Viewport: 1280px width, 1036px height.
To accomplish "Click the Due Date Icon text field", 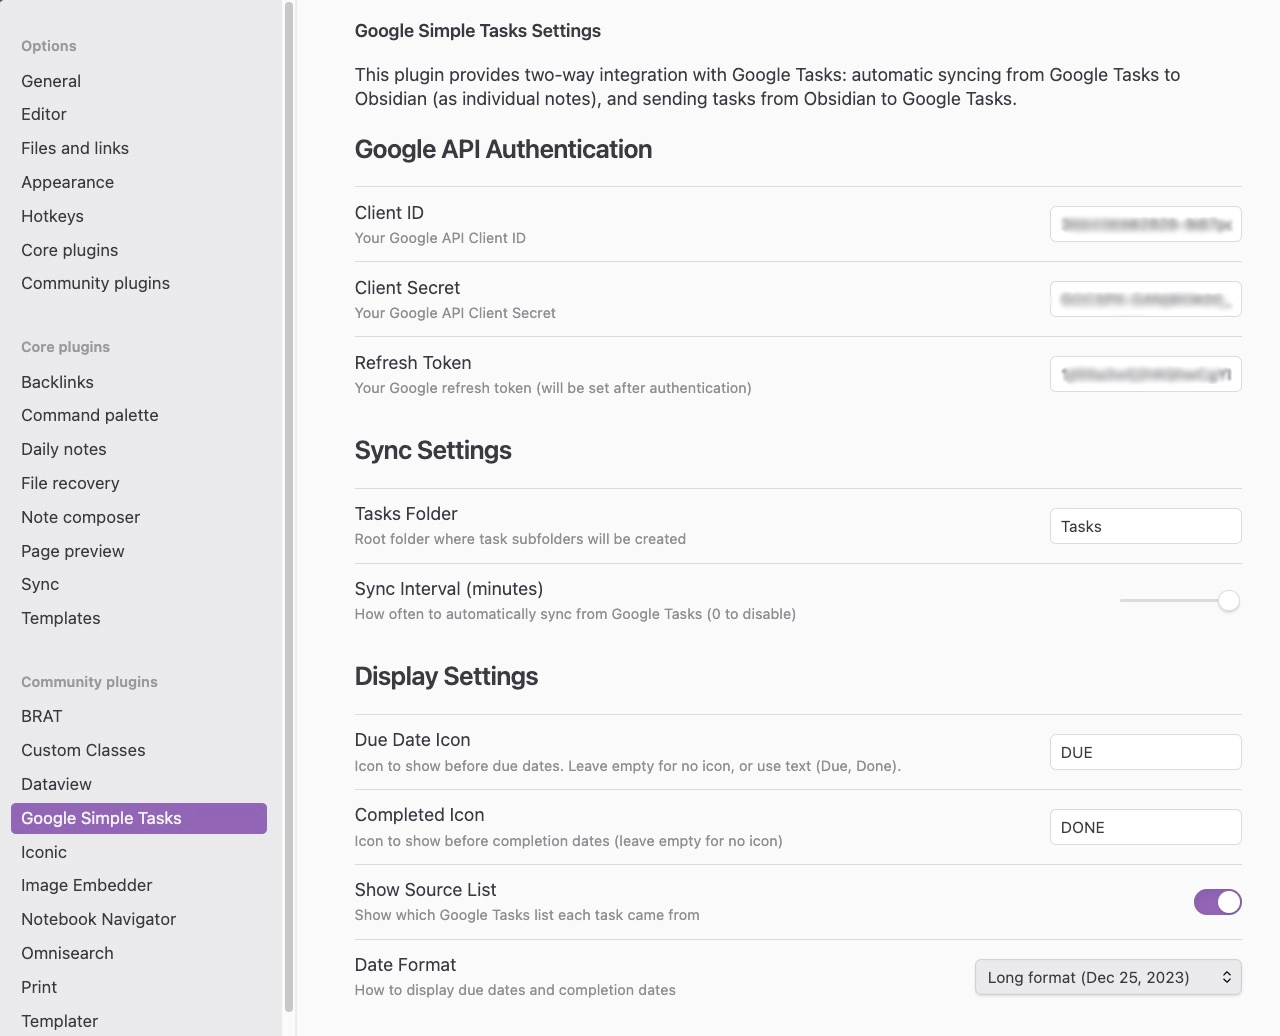I will pyautogui.click(x=1145, y=752).
